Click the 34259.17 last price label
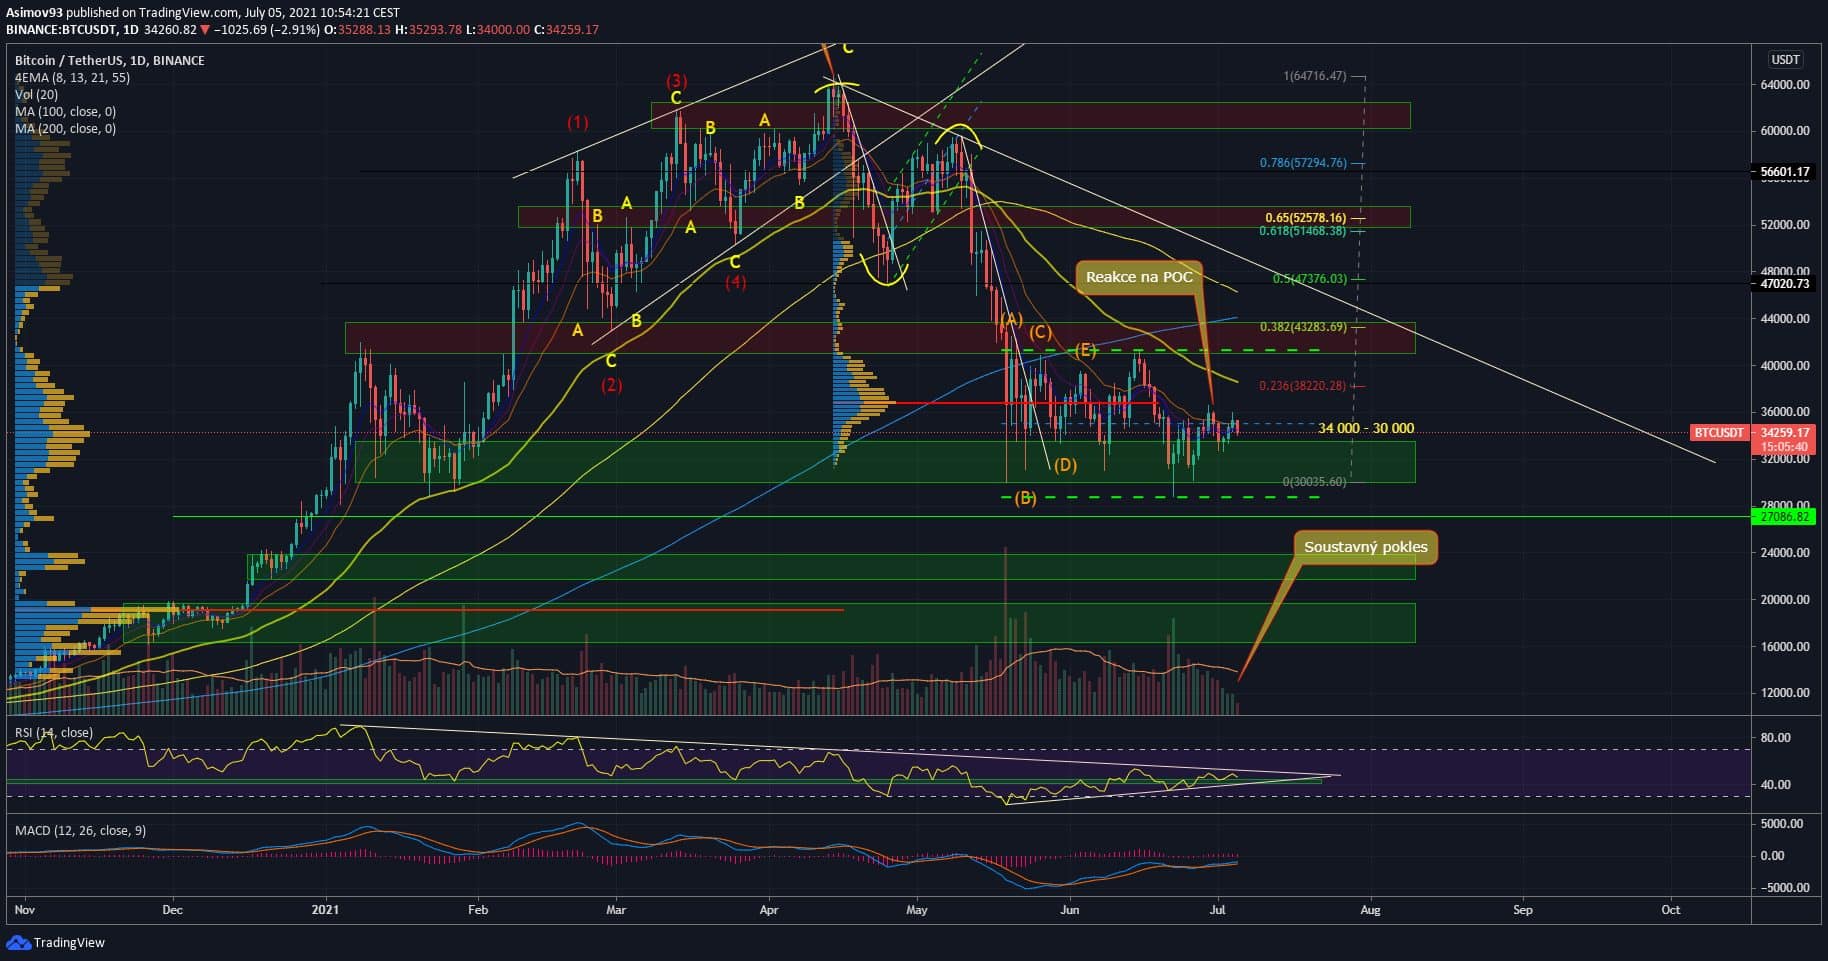1828x961 pixels. (1785, 433)
